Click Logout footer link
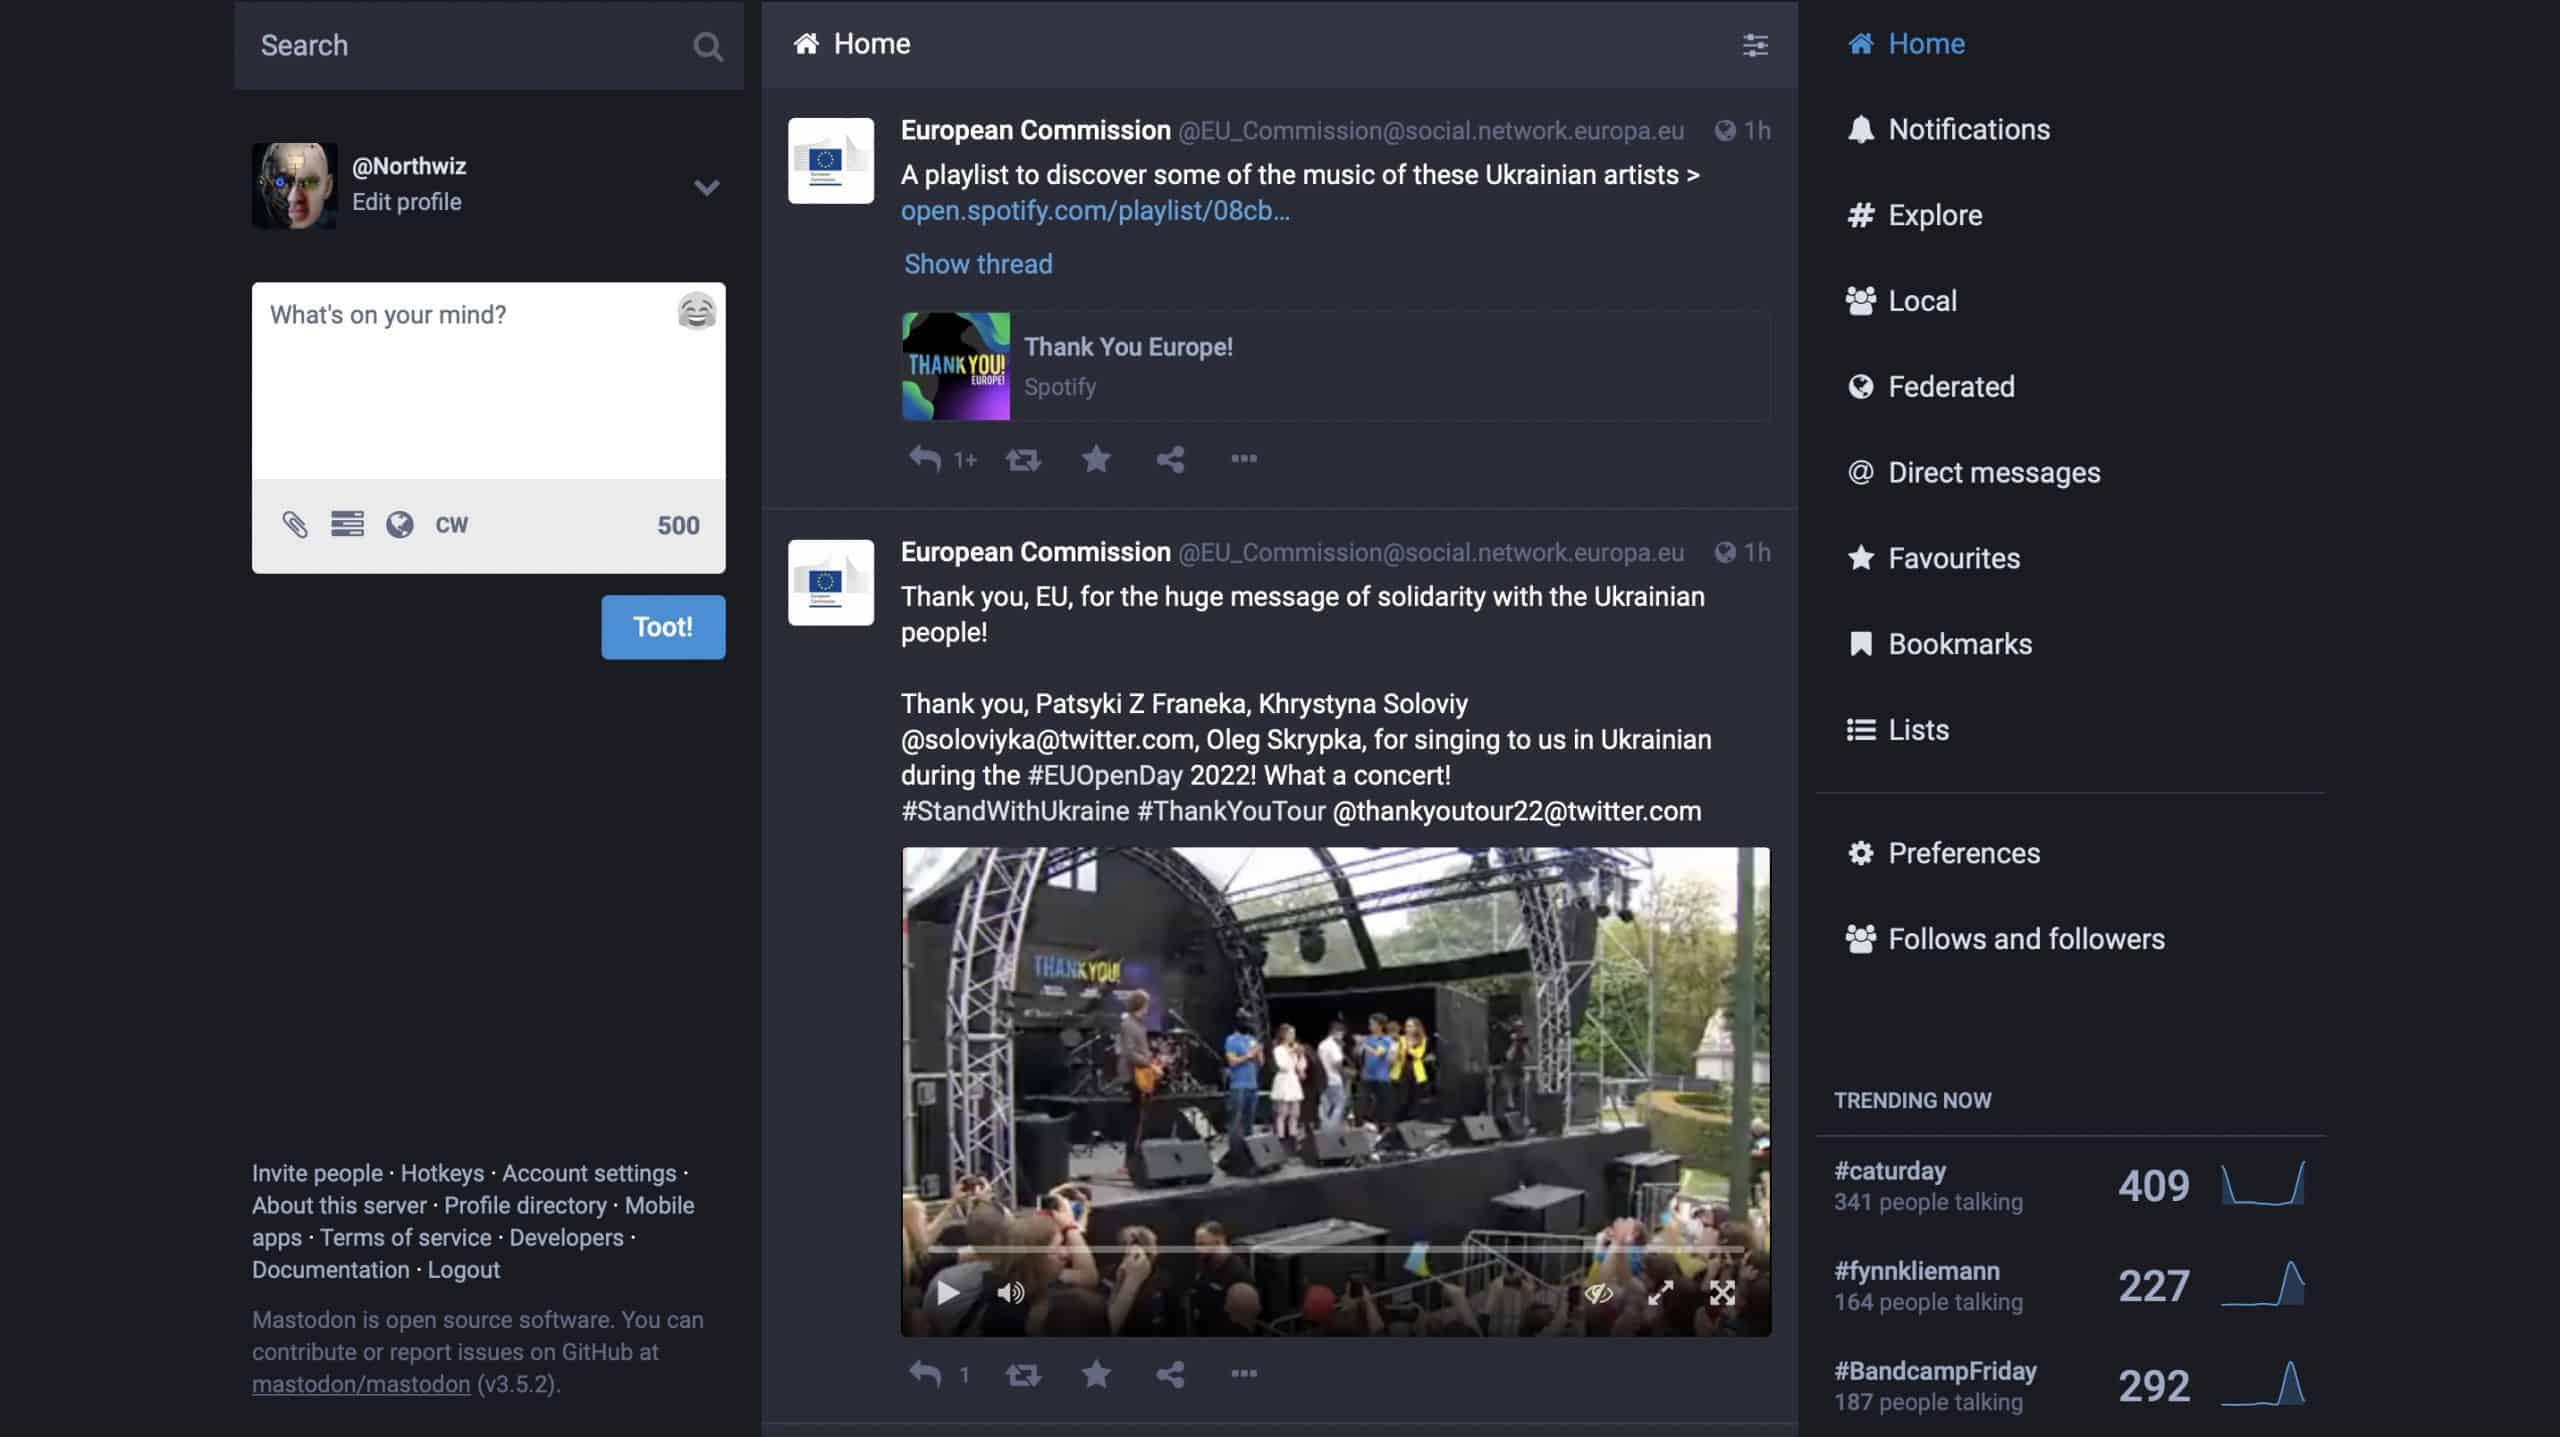The image size is (2560, 1437). point(464,1270)
